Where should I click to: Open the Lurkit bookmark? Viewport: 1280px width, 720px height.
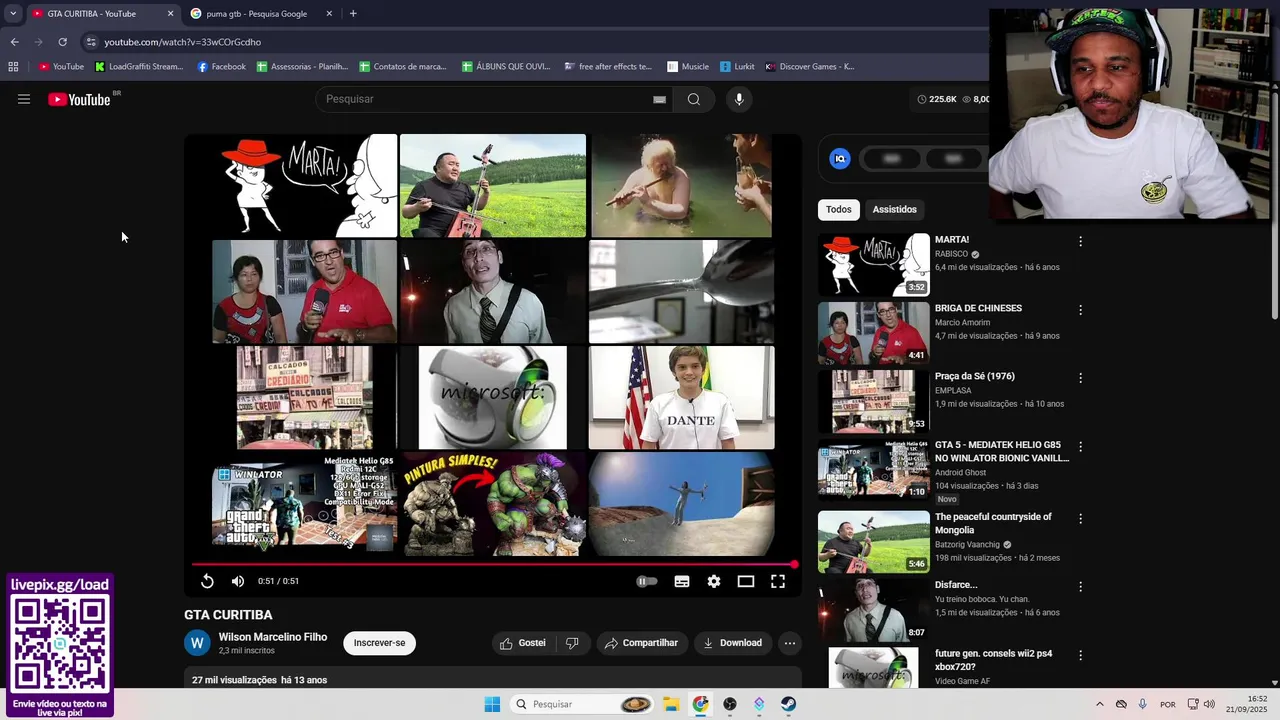click(x=737, y=67)
